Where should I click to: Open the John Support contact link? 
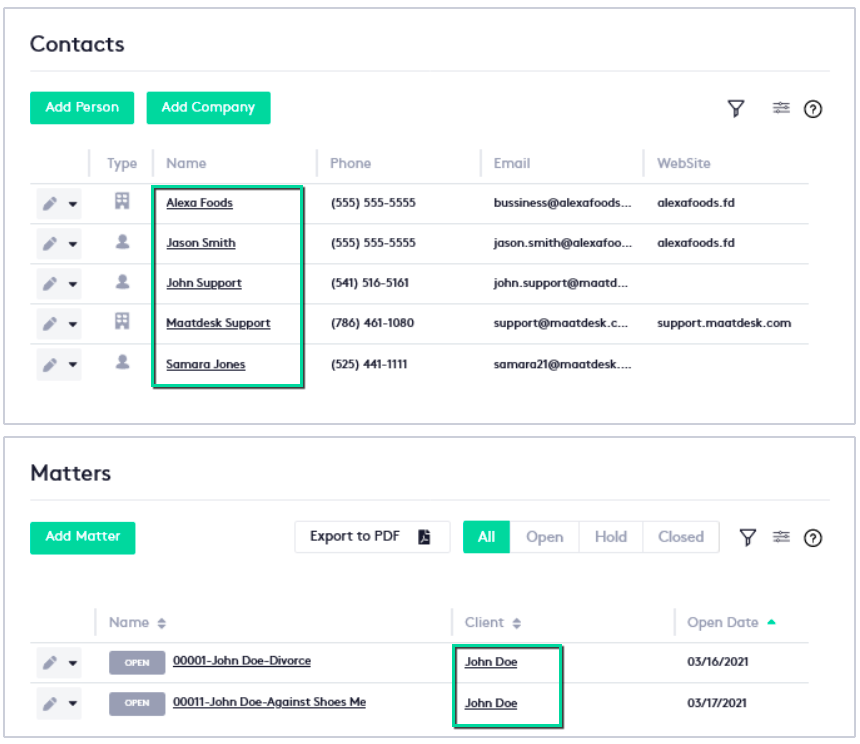[x=204, y=283]
